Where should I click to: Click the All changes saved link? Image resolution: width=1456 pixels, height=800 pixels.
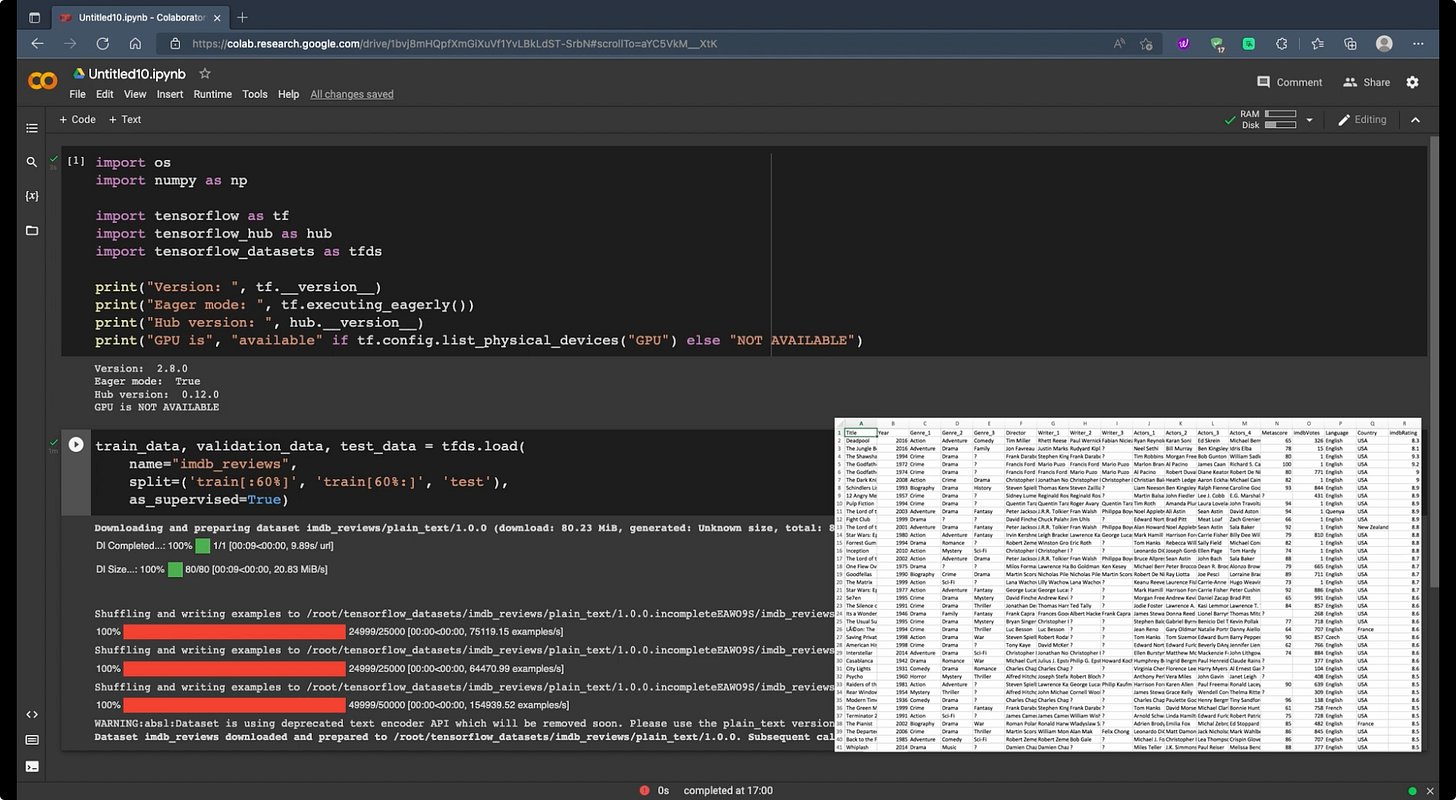[x=351, y=94]
